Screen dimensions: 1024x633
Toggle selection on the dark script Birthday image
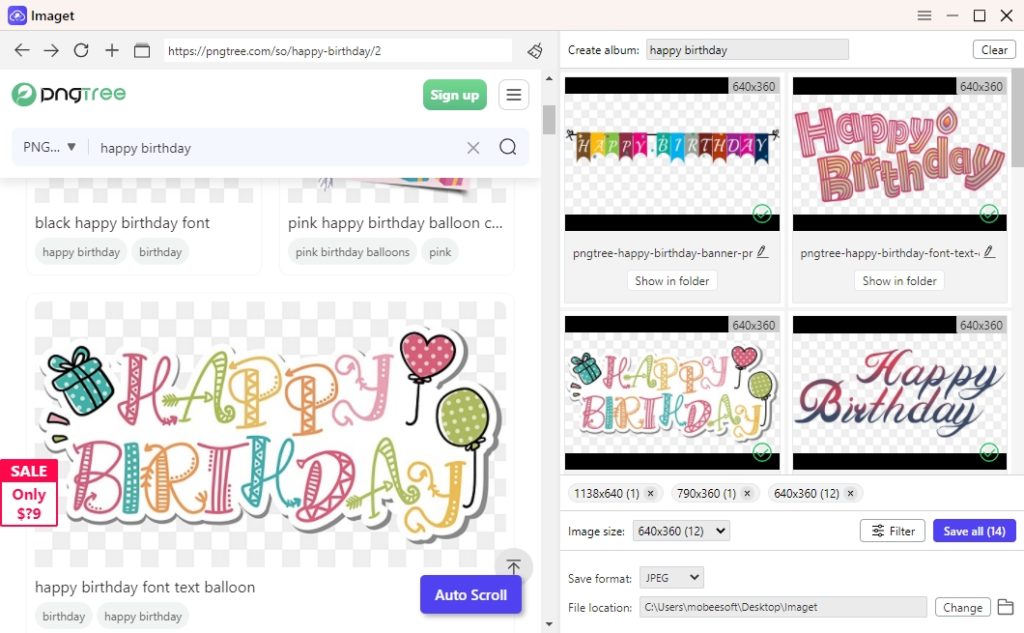[989, 453]
